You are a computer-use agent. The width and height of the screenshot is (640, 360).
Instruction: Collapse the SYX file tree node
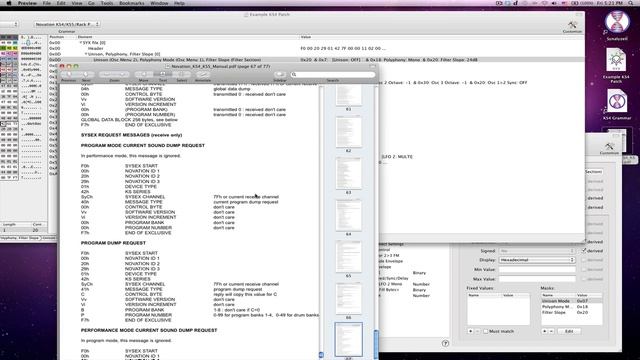pyautogui.click(x=80, y=42)
